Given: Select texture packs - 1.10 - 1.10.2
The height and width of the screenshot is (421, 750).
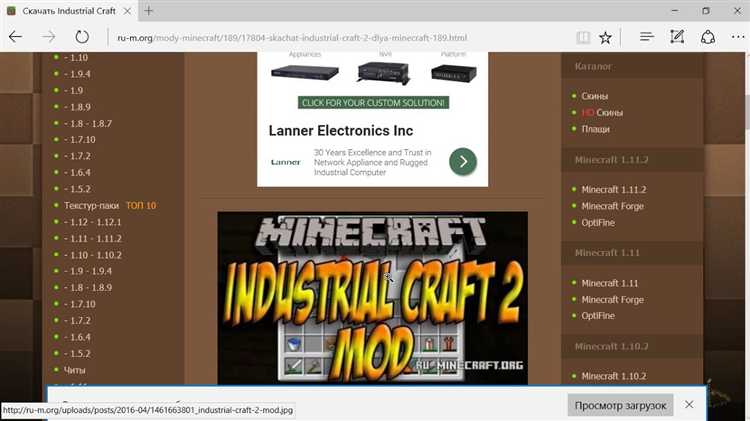Looking at the screenshot, I should 92,255.
